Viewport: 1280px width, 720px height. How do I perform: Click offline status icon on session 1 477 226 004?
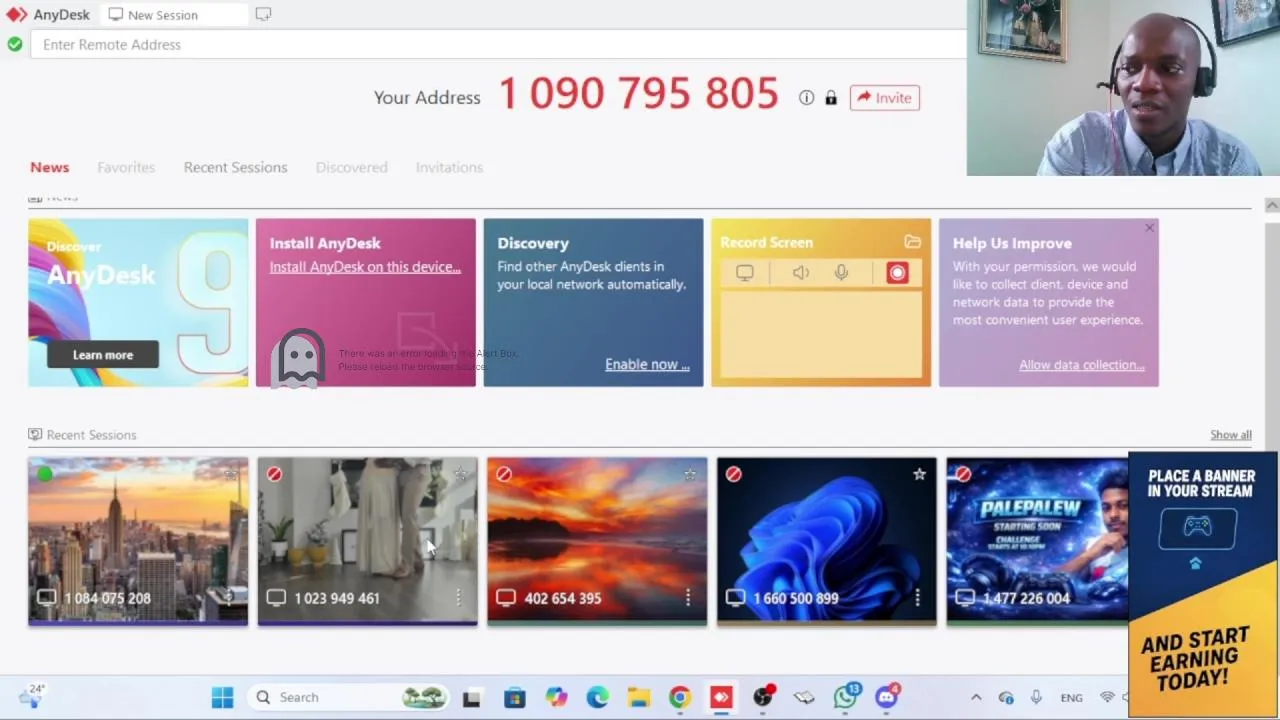point(963,474)
